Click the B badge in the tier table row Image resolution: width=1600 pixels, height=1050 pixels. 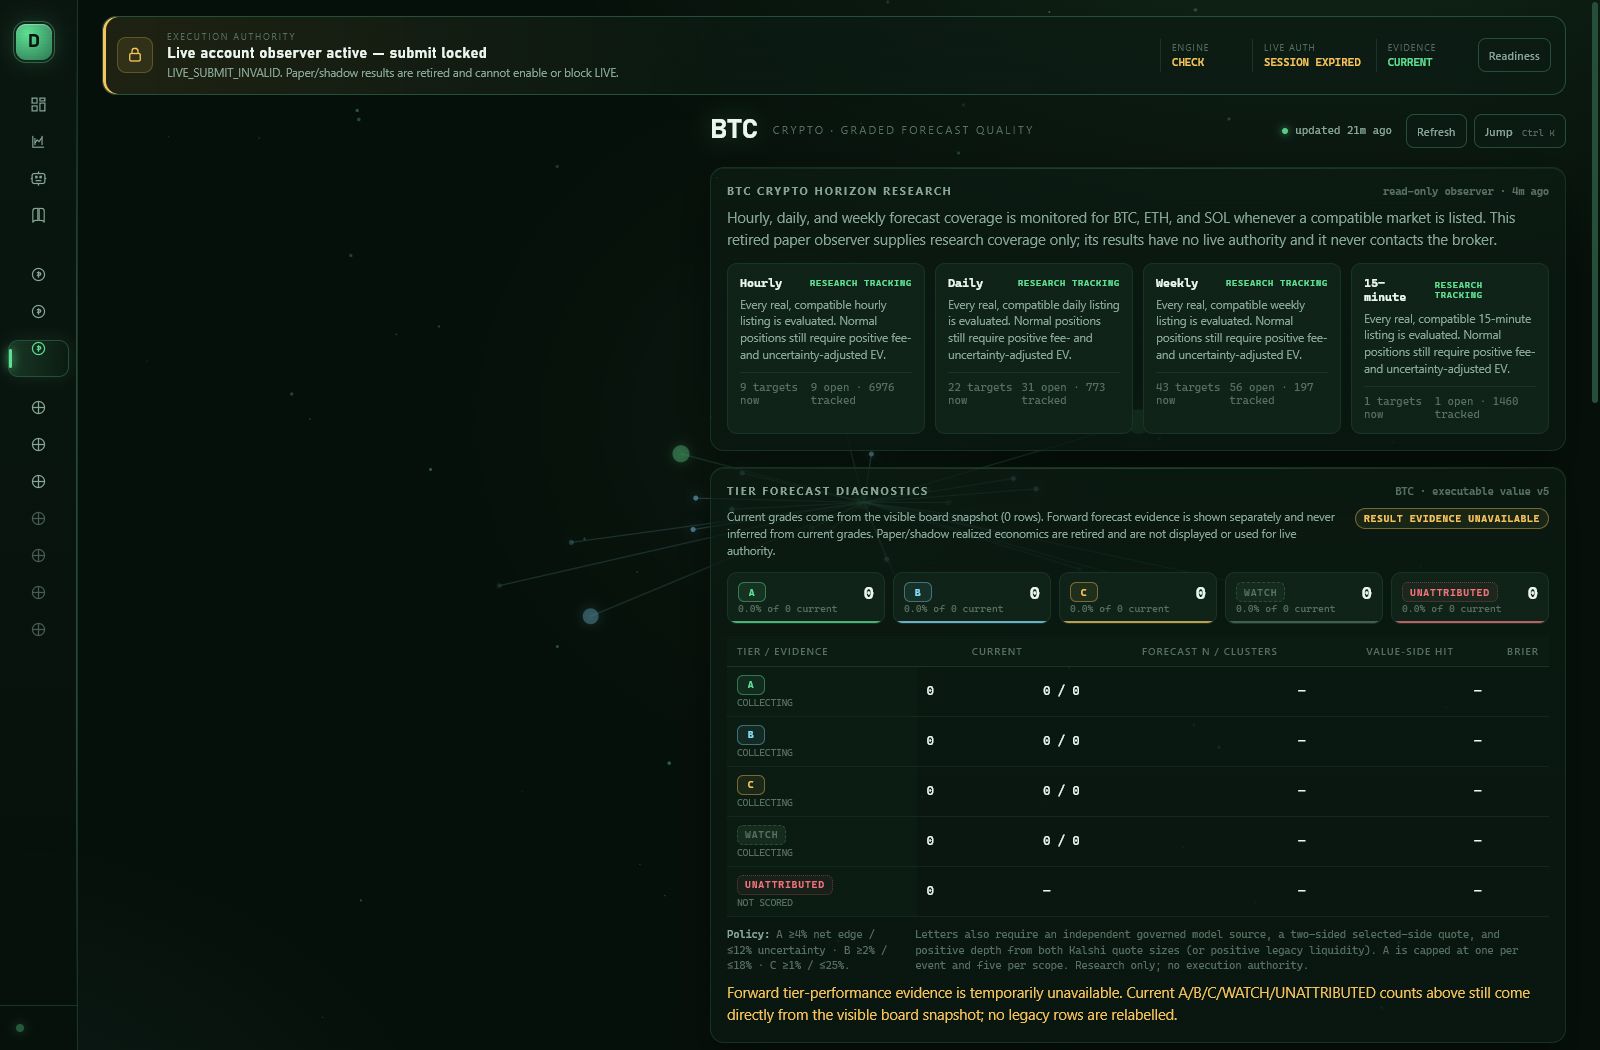tap(751, 735)
